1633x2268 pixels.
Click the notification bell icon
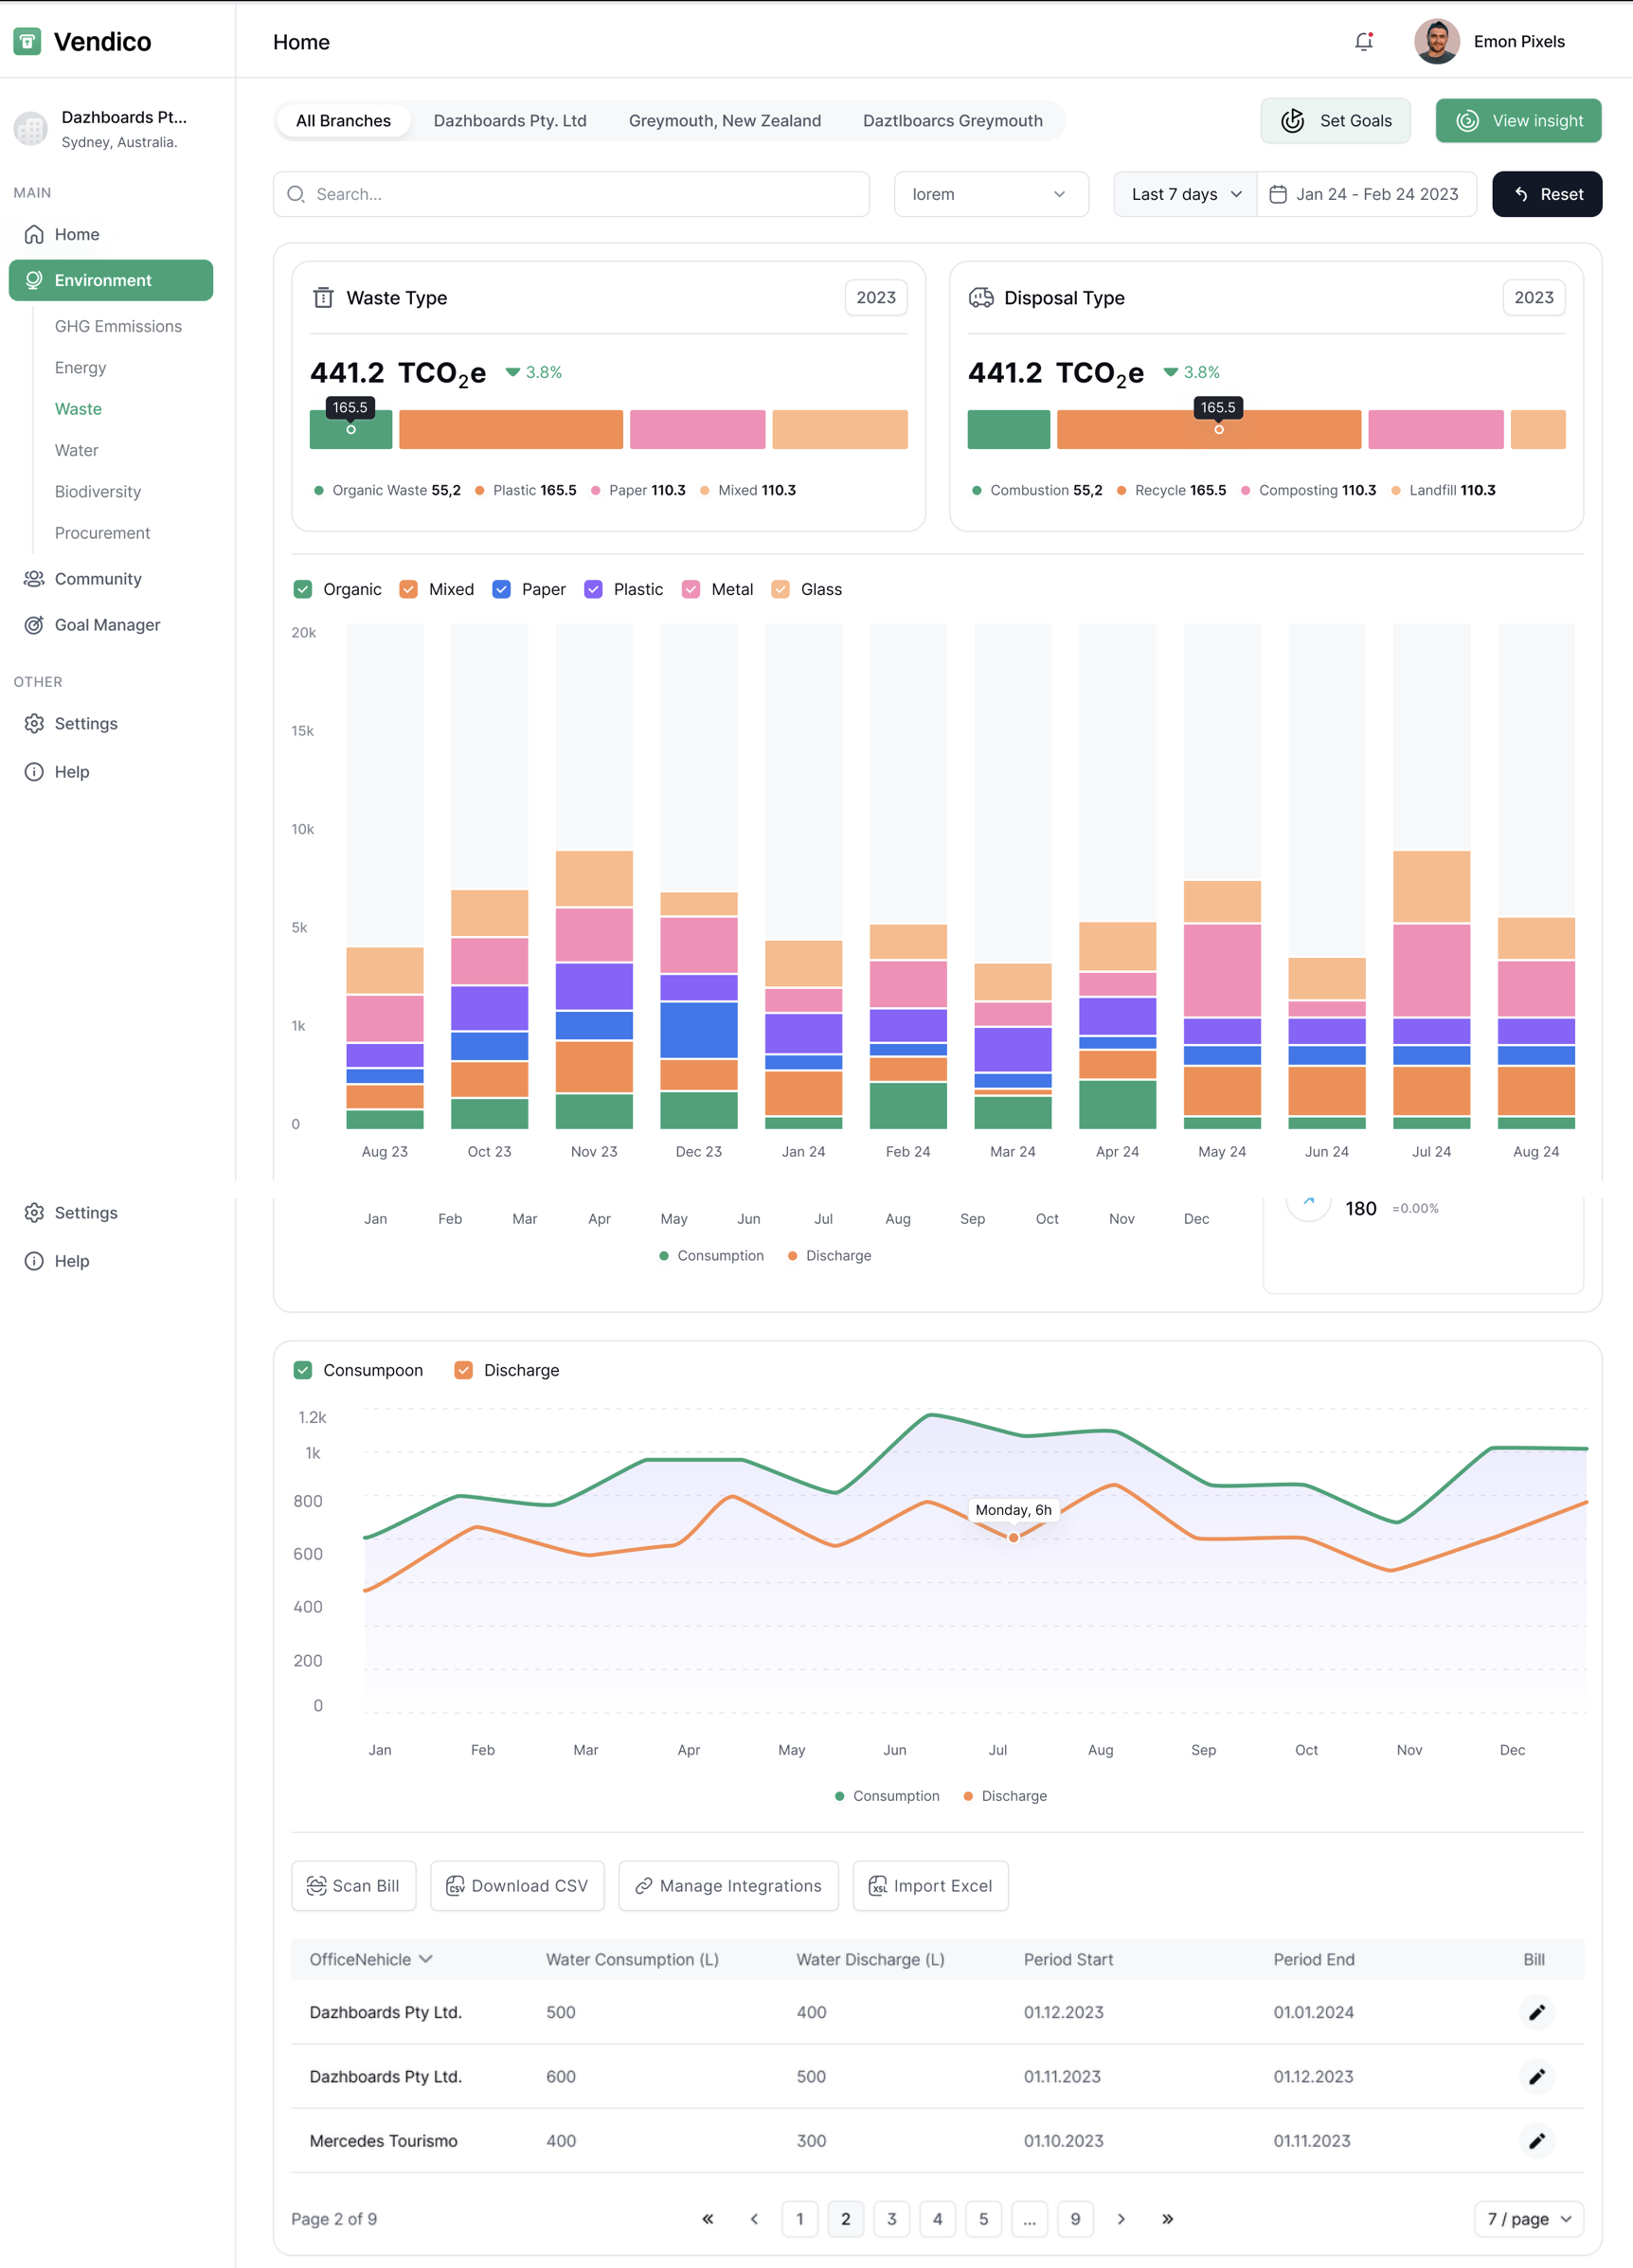pyautogui.click(x=1363, y=41)
